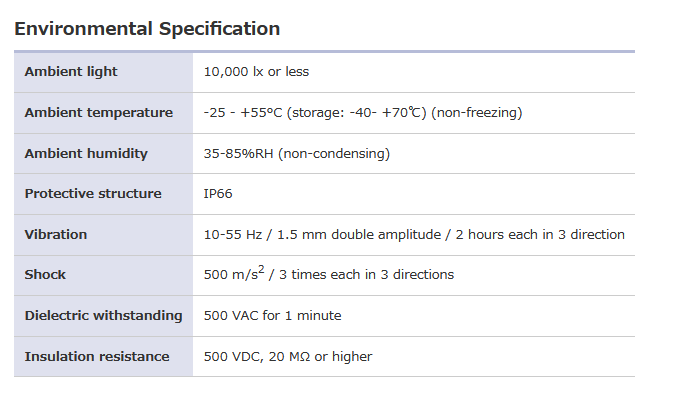Click the 500 VAC for 1 minute value
Screen dimensions: 700x405
click(x=272, y=316)
